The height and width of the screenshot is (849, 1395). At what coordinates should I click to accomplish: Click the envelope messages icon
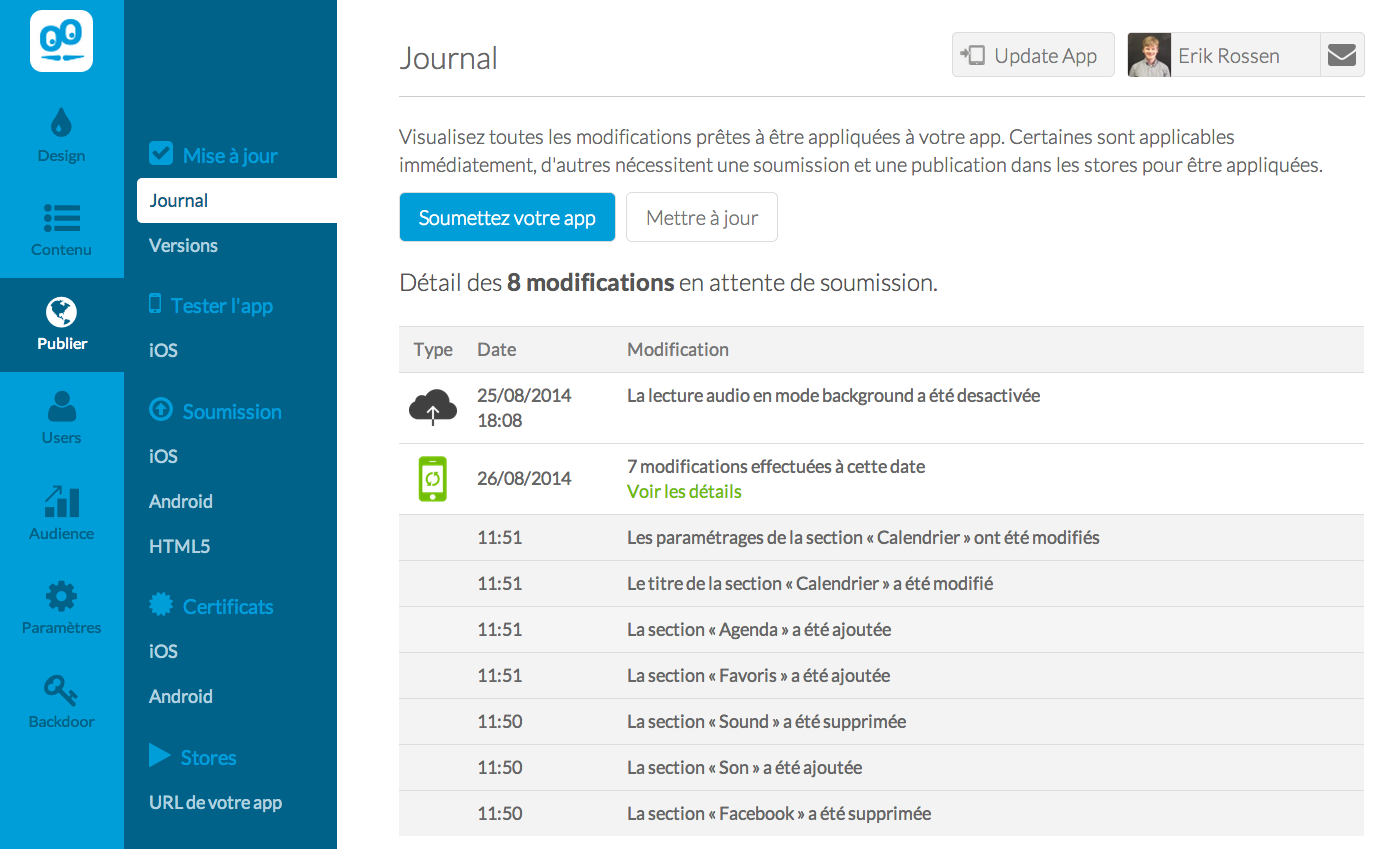[1342, 55]
